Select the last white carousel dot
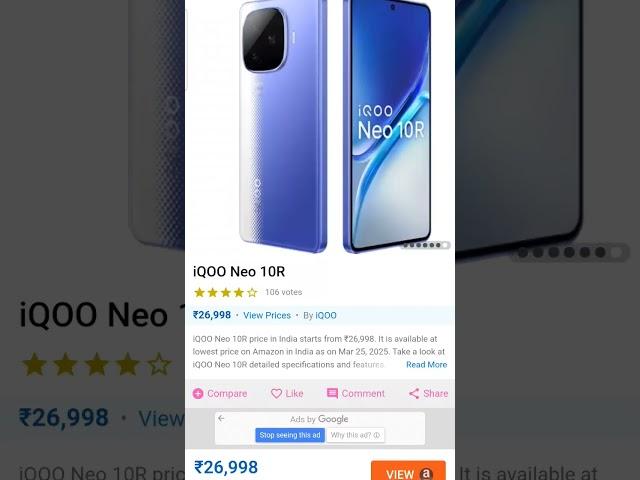 click(445, 245)
